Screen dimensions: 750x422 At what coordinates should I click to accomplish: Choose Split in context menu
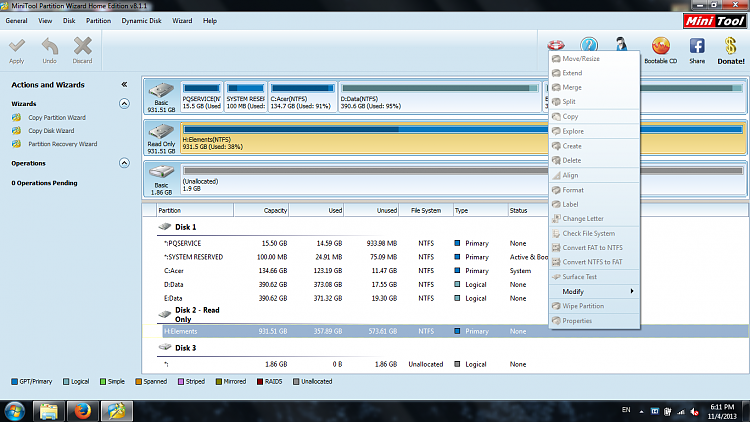594,101
